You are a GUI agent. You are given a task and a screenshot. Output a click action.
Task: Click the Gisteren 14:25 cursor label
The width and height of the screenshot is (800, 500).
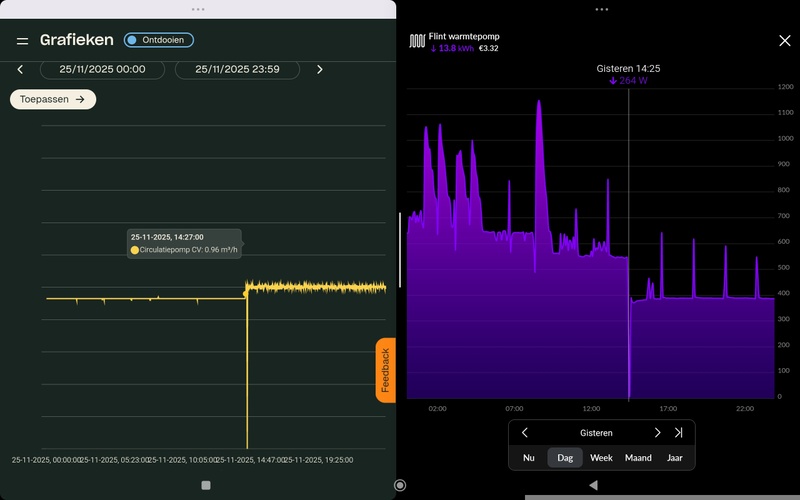[x=628, y=68]
